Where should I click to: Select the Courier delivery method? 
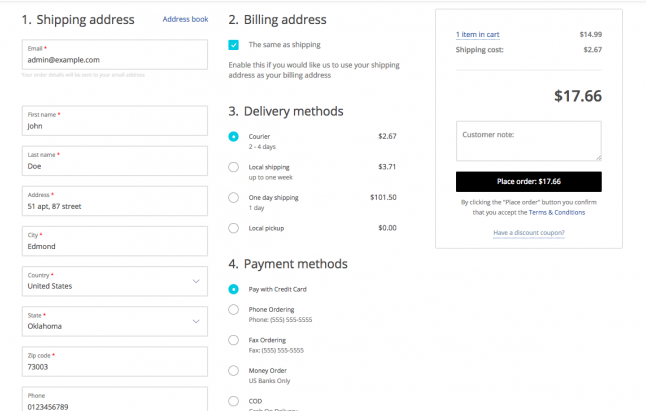point(233,136)
